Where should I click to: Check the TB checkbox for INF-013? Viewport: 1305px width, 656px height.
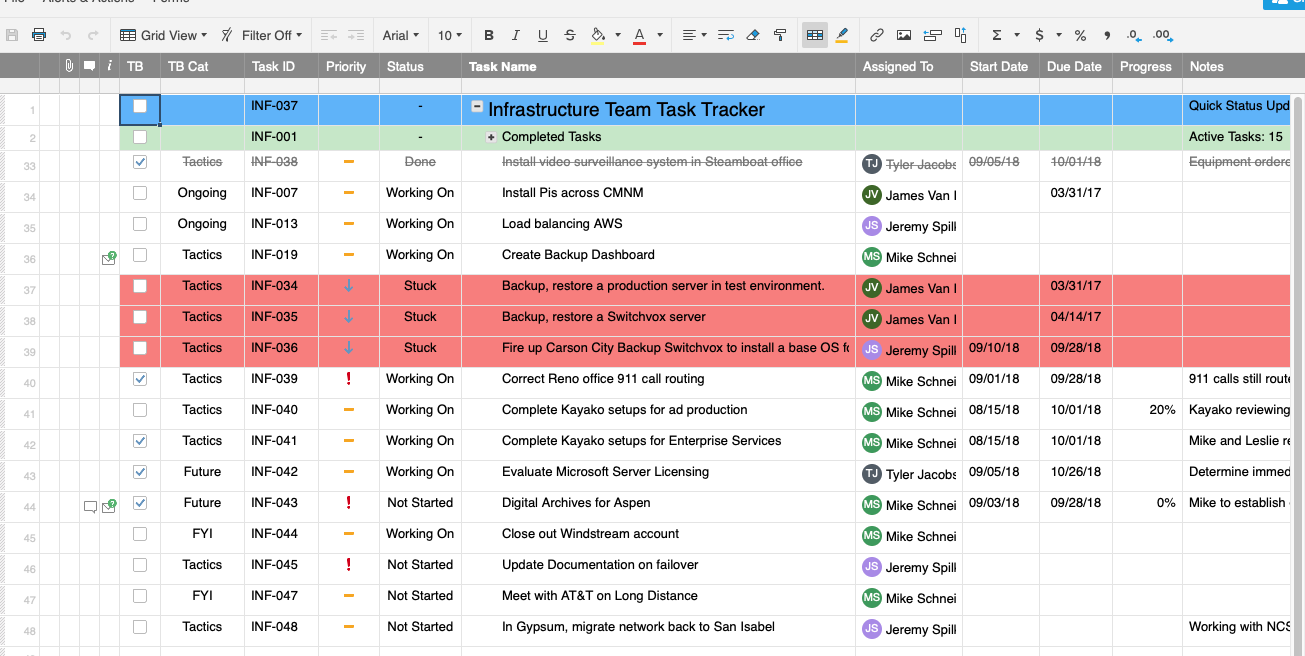pyautogui.click(x=140, y=224)
